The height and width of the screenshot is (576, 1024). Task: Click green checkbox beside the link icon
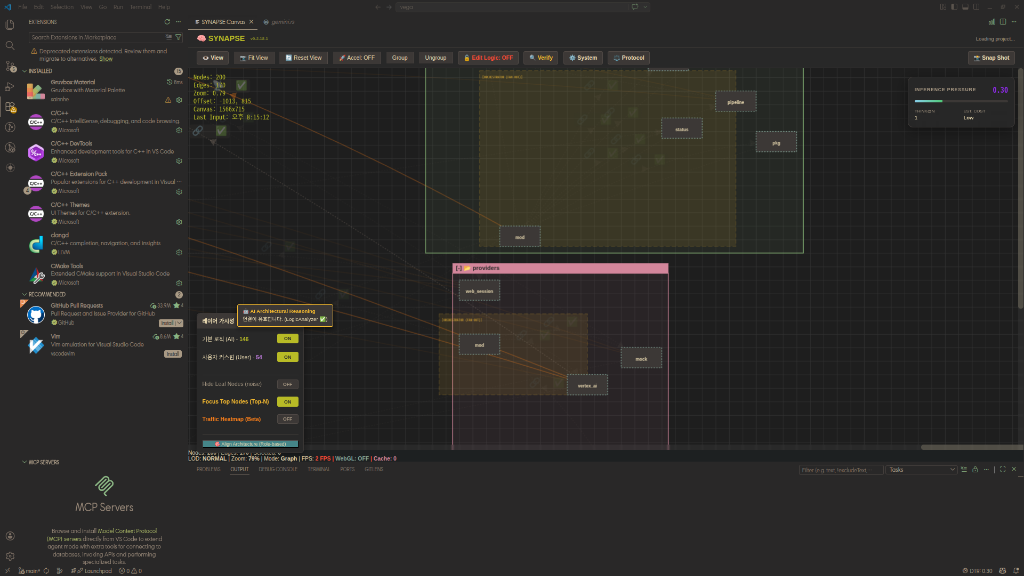221,131
